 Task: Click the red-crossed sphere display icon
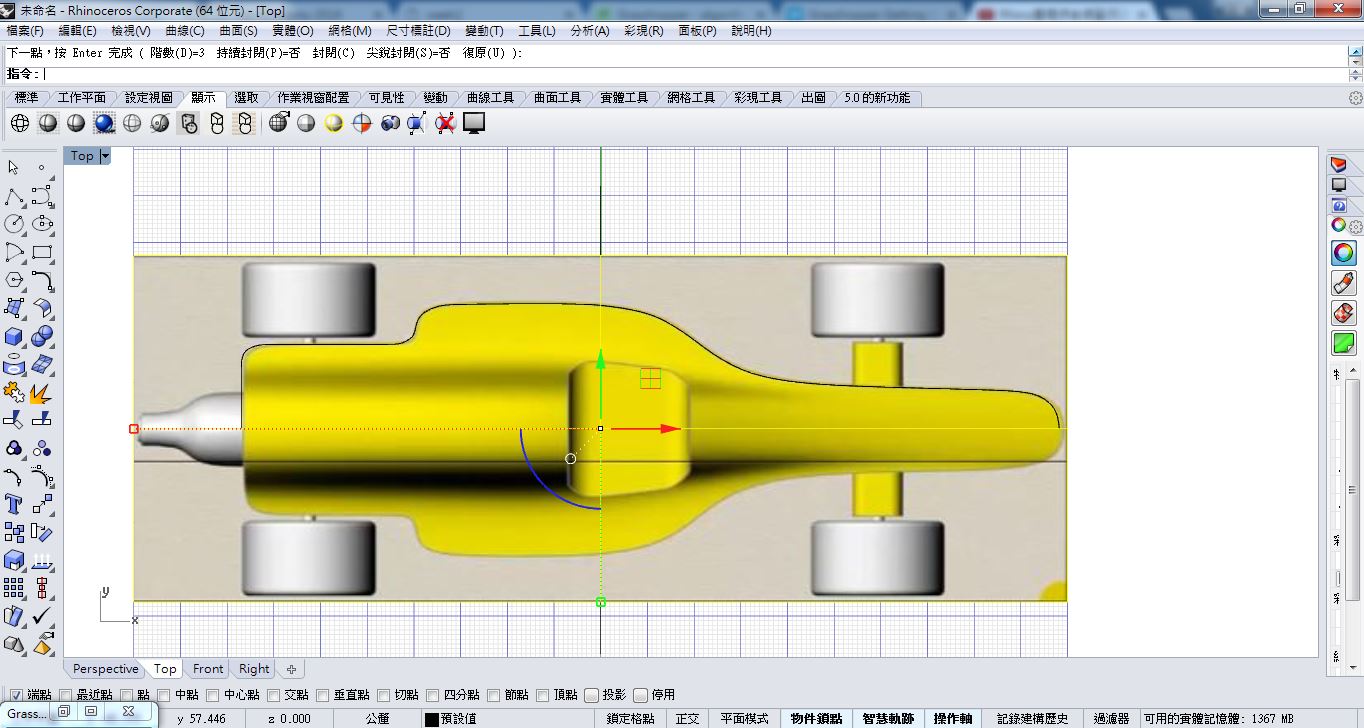[445, 123]
